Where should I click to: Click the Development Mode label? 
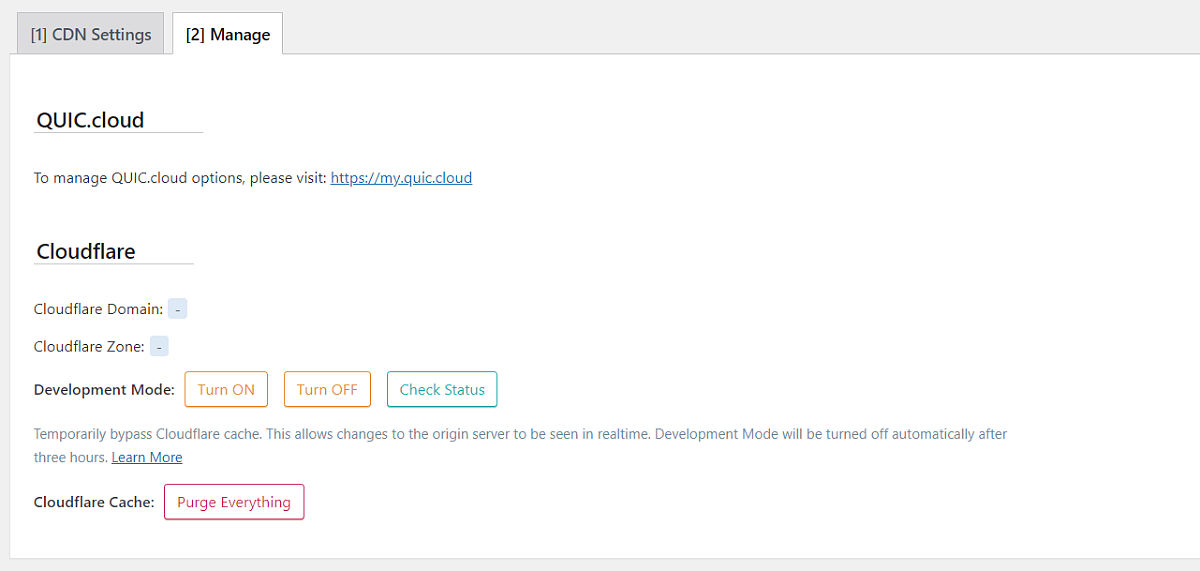point(104,390)
